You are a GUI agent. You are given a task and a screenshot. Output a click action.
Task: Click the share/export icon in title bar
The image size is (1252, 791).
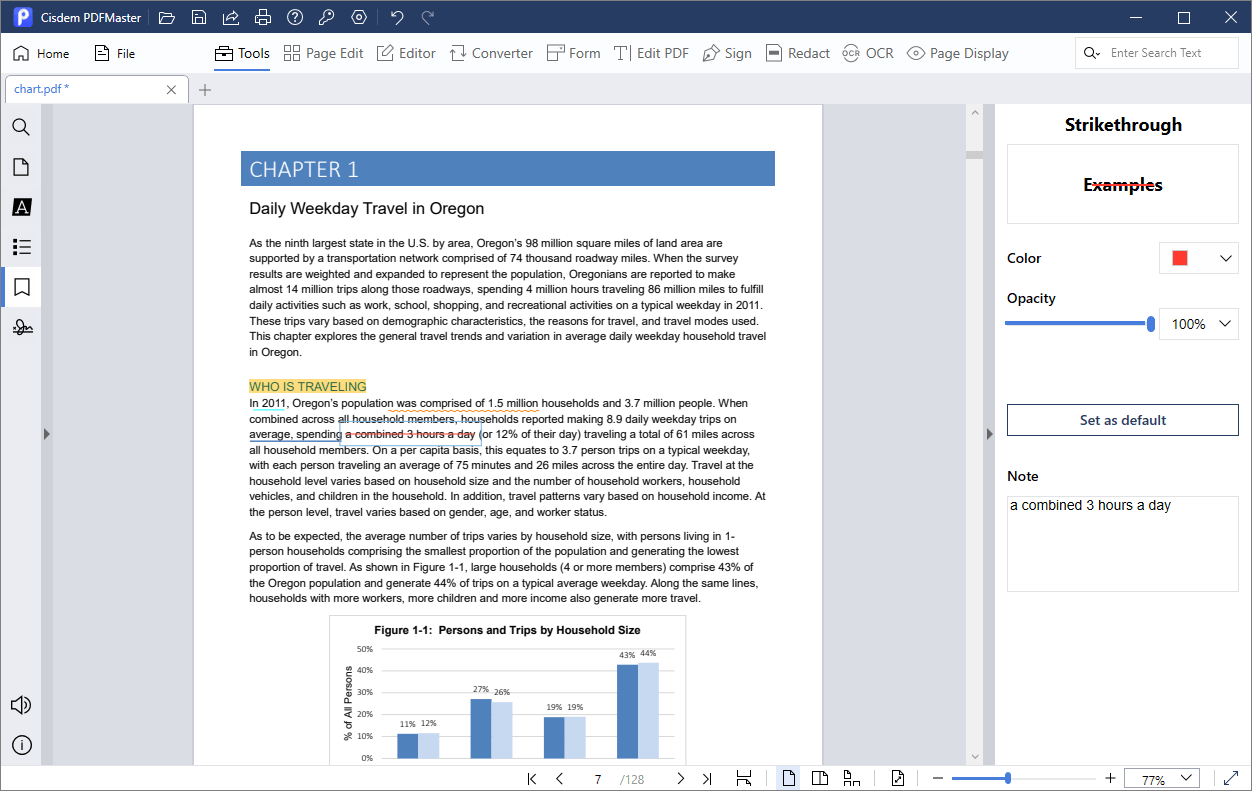tap(231, 18)
